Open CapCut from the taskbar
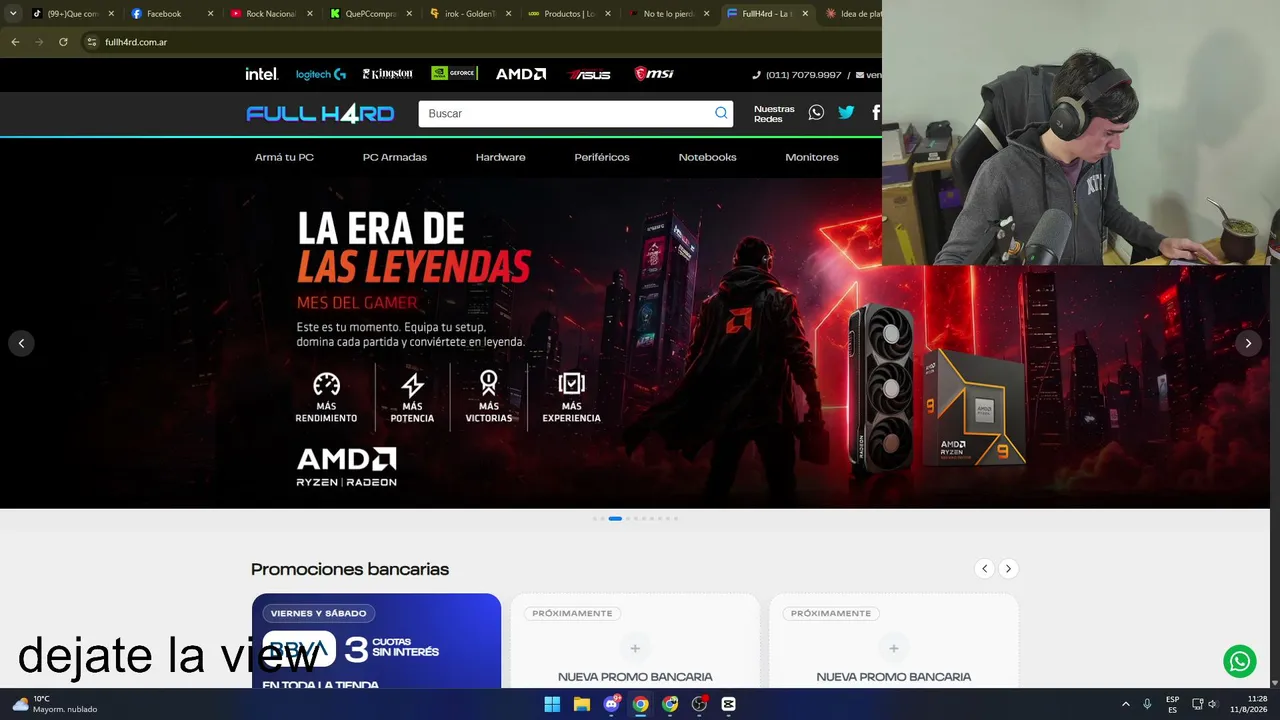This screenshot has width=1280, height=720. (x=728, y=704)
